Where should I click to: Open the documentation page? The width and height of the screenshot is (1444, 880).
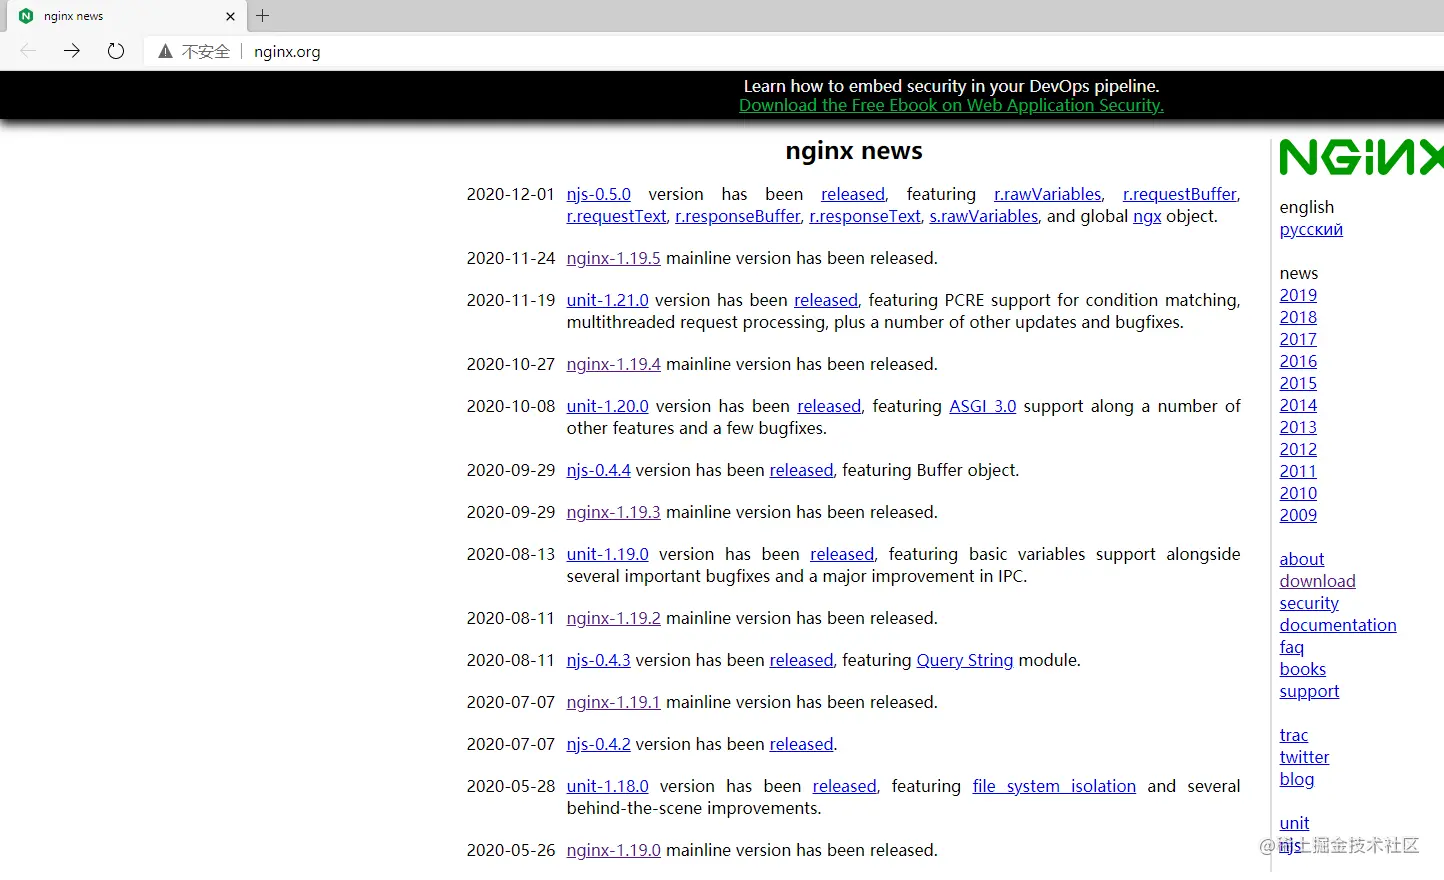(x=1338, y=626)
